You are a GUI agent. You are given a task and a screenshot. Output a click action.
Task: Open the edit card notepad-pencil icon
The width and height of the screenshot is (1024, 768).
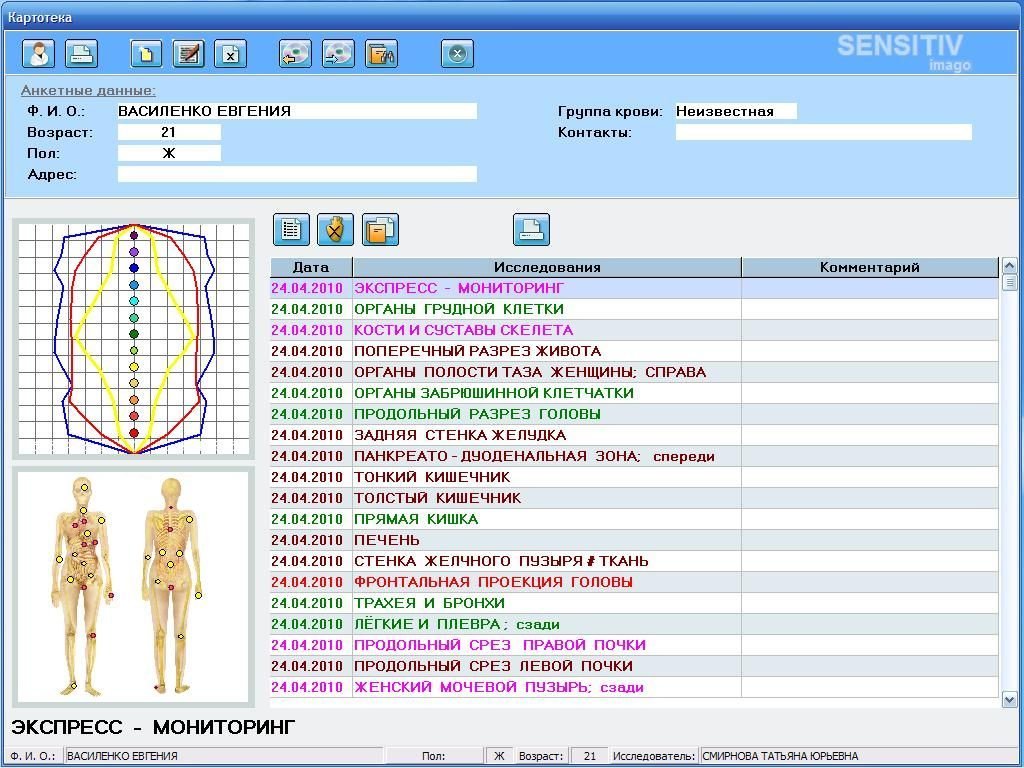(188, 53)
